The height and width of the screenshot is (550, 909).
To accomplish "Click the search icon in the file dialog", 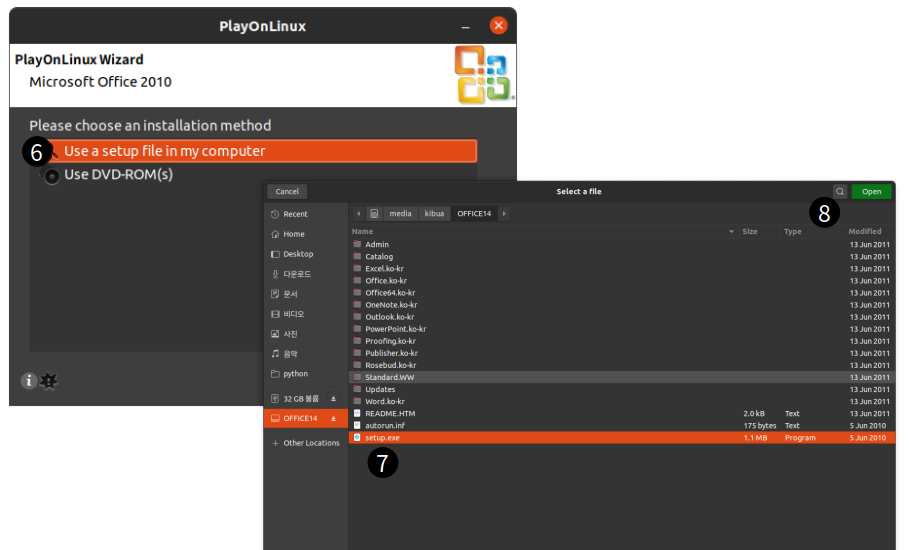I will [840, 191].
